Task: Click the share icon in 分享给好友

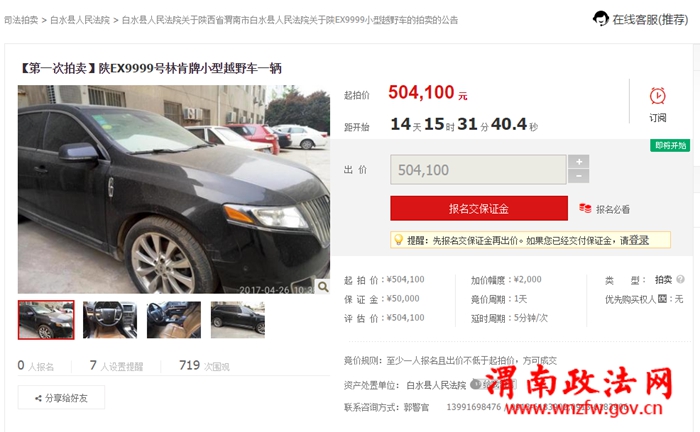Action: pyautogui.click(x=38, y=398)
